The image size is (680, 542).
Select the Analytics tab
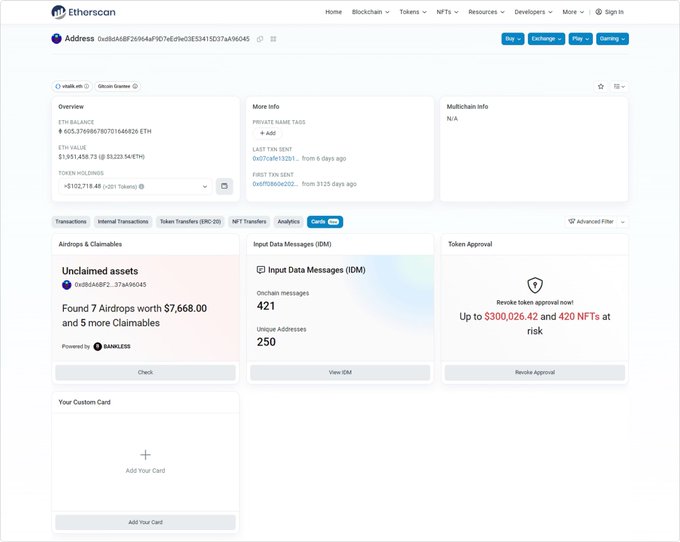point(288,221)
